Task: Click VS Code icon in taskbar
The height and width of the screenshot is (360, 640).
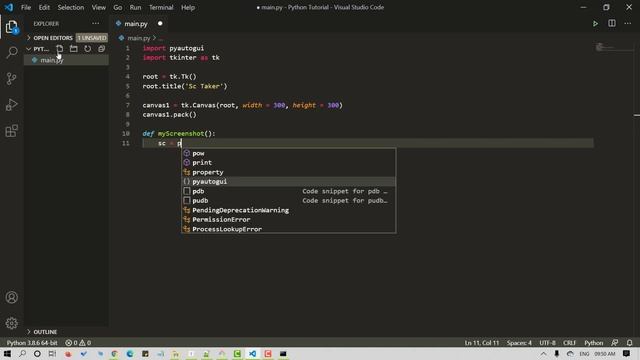Action: [252, 353]
